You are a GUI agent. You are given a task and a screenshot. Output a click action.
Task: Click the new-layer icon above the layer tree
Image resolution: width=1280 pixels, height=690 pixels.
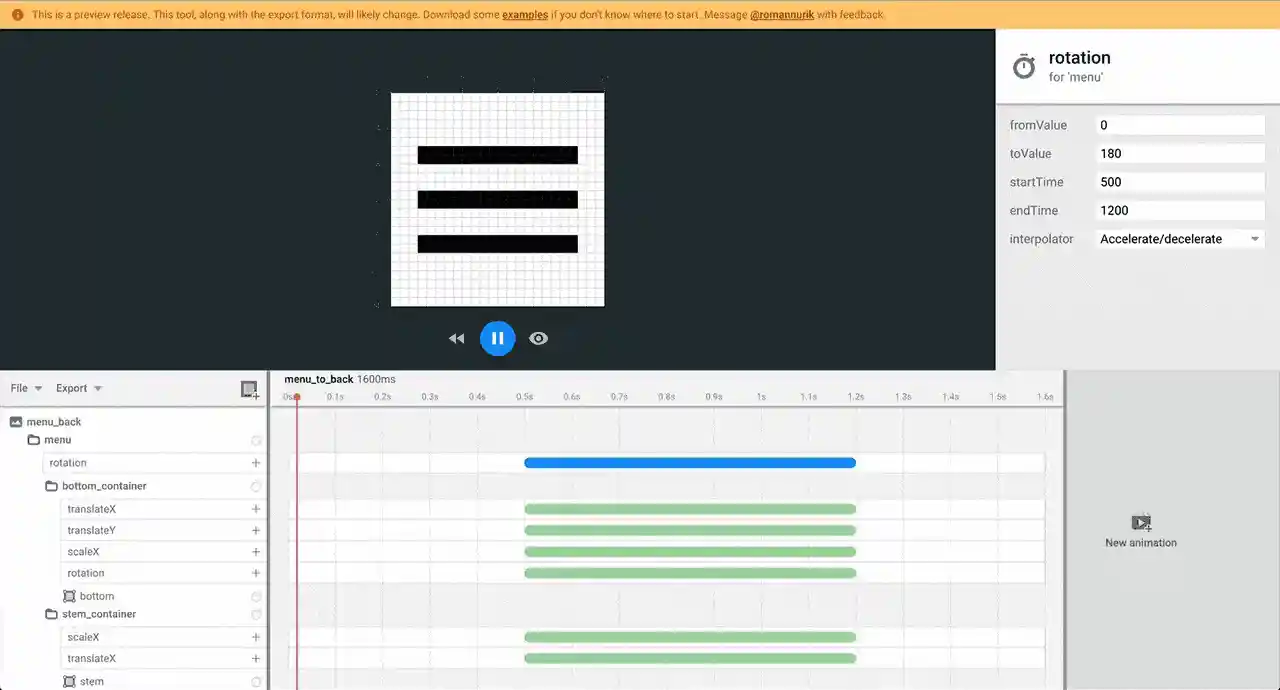click(249, 390)
